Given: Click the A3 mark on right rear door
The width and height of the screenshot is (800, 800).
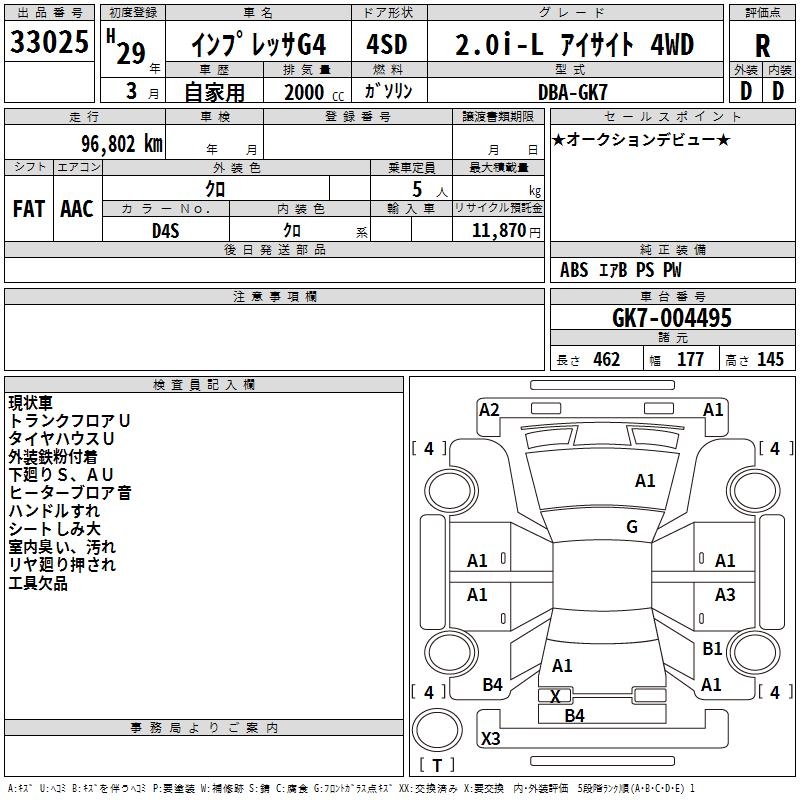Looking at the screenshot, I should (x=724, y=594).
